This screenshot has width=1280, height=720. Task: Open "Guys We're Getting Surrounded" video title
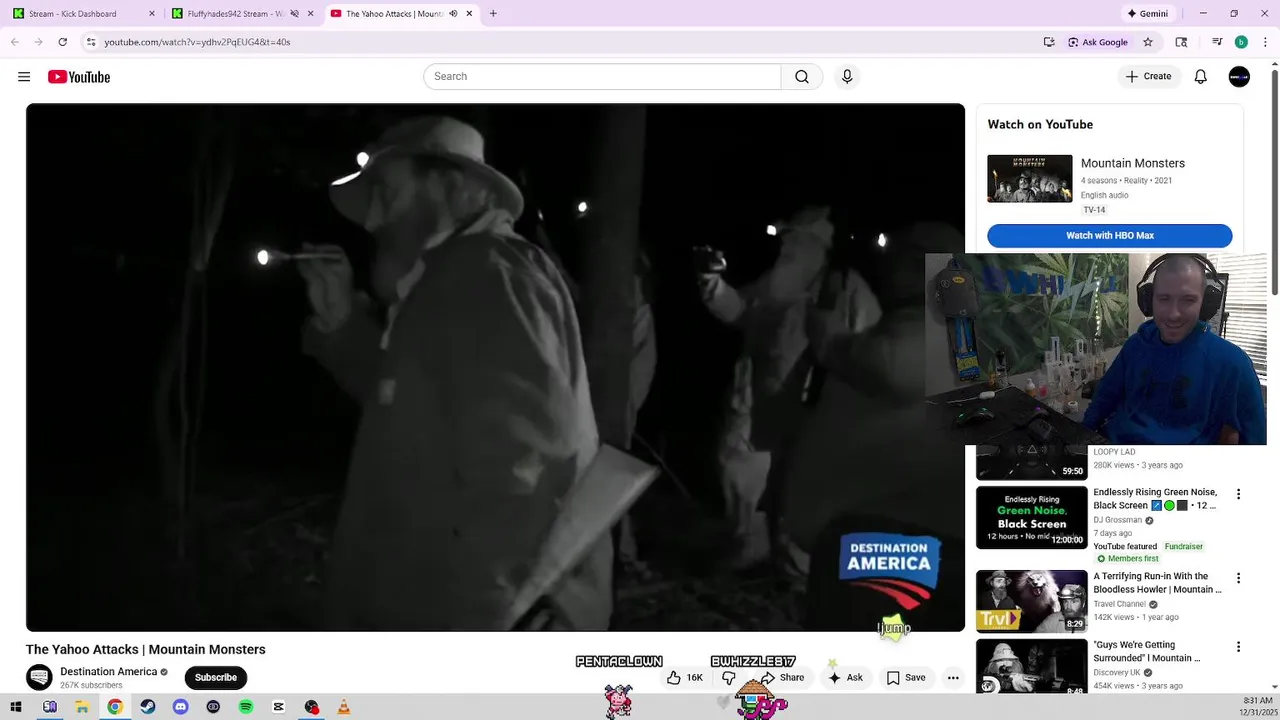click(1148, 652)
